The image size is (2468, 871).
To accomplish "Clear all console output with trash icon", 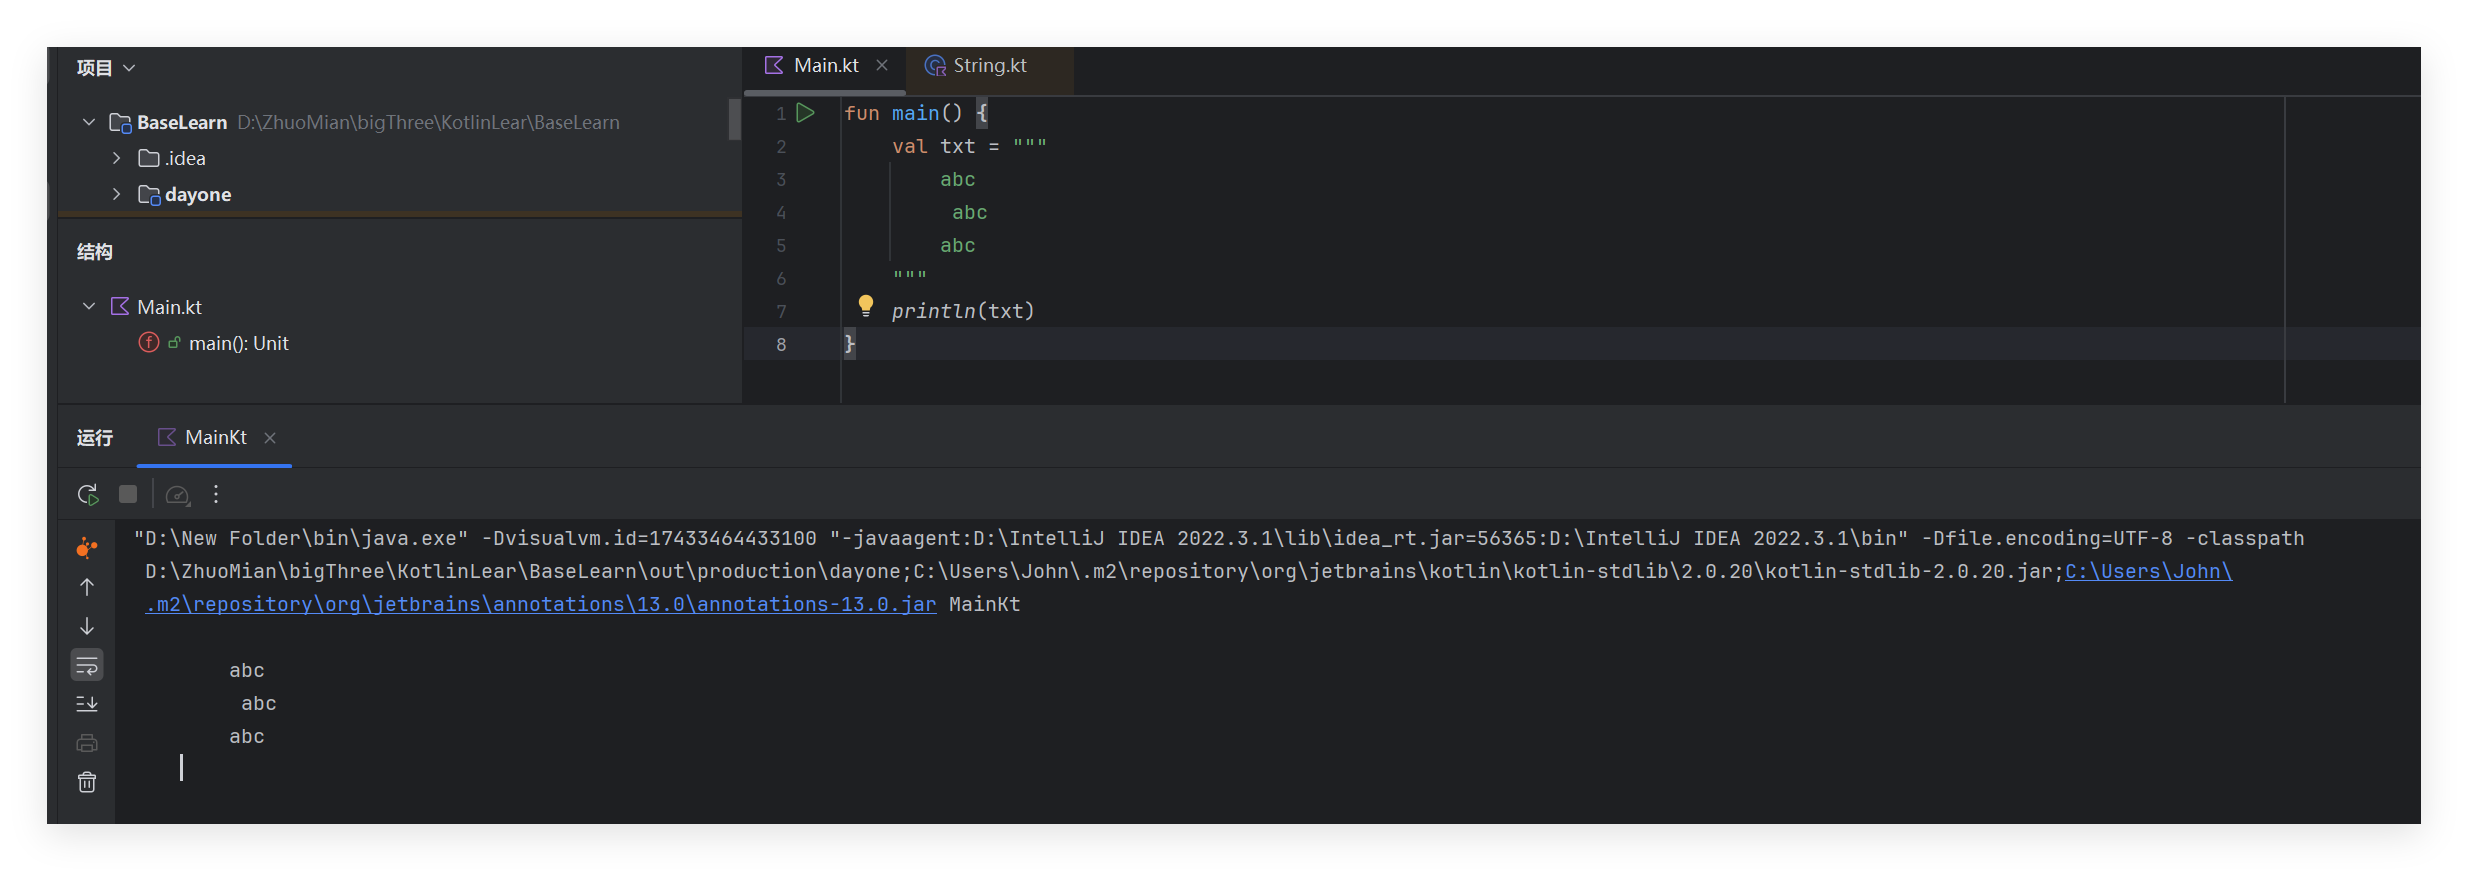I will pos(87,782).
